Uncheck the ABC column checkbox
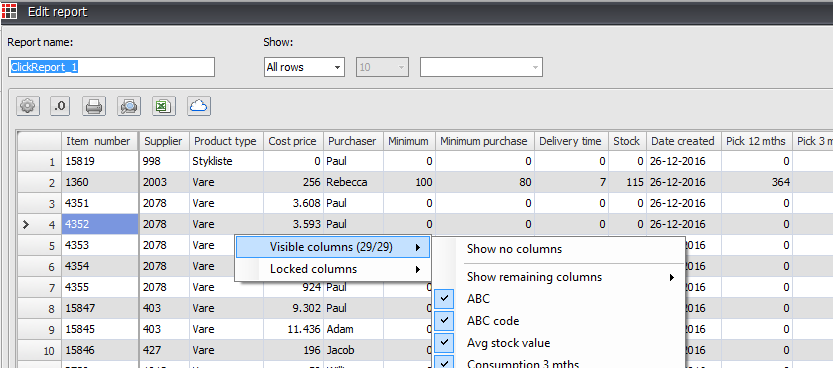The image size is (833, 368). click(x=444, y=299)
